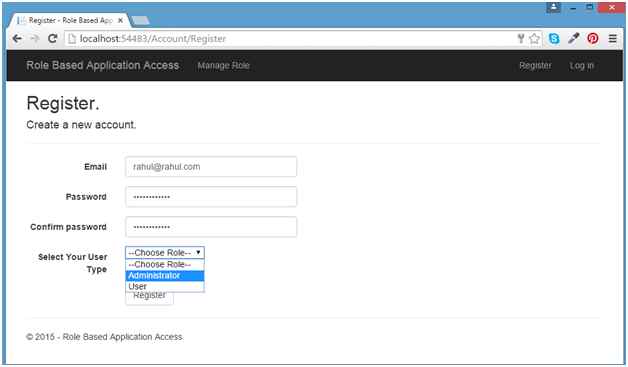Click the Register submit button
628x367 pixels.
click(149, 298)
